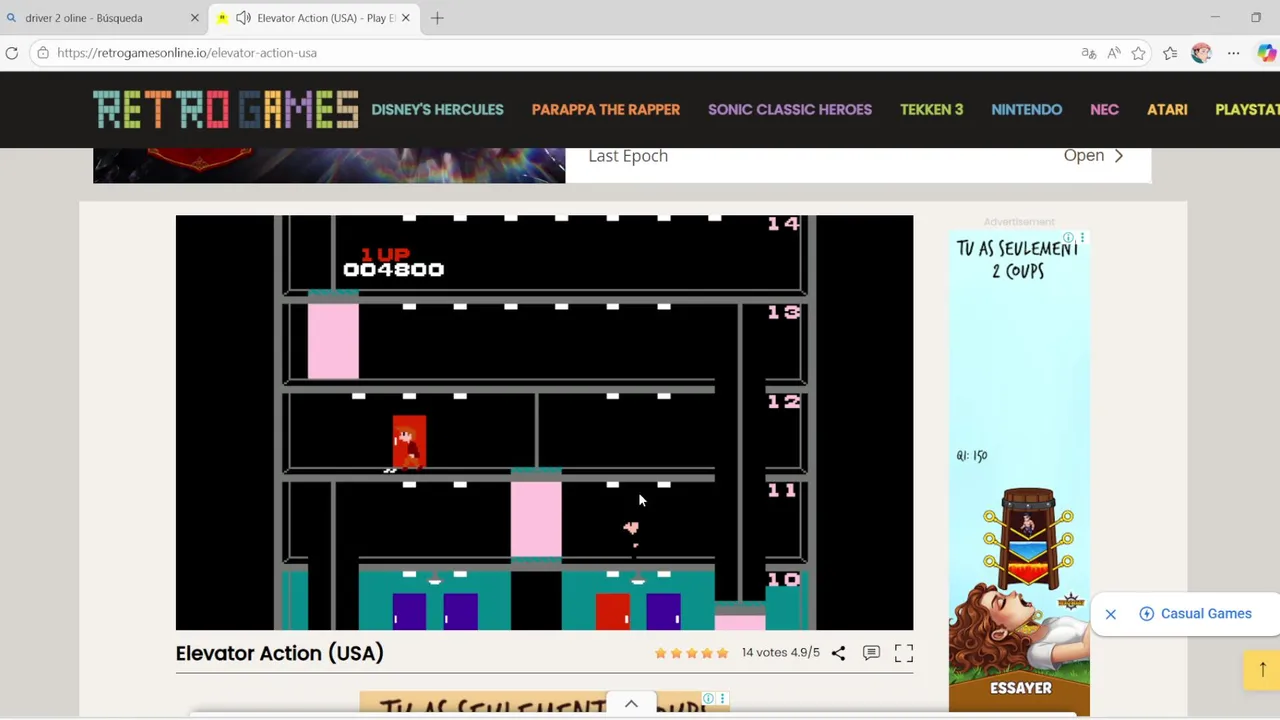1280x720 pixels.
Task: Click the red door on floor 10
Action: point(612,612)
